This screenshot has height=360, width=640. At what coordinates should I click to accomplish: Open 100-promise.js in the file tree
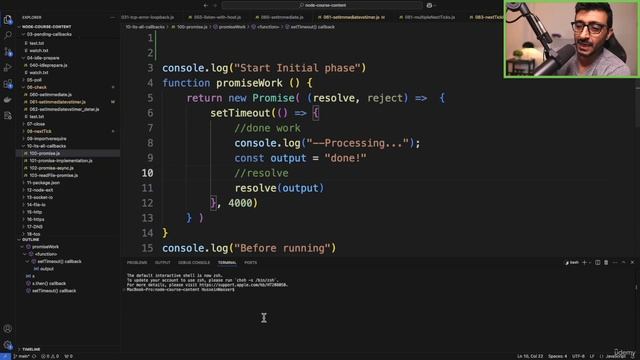point(44,153)
